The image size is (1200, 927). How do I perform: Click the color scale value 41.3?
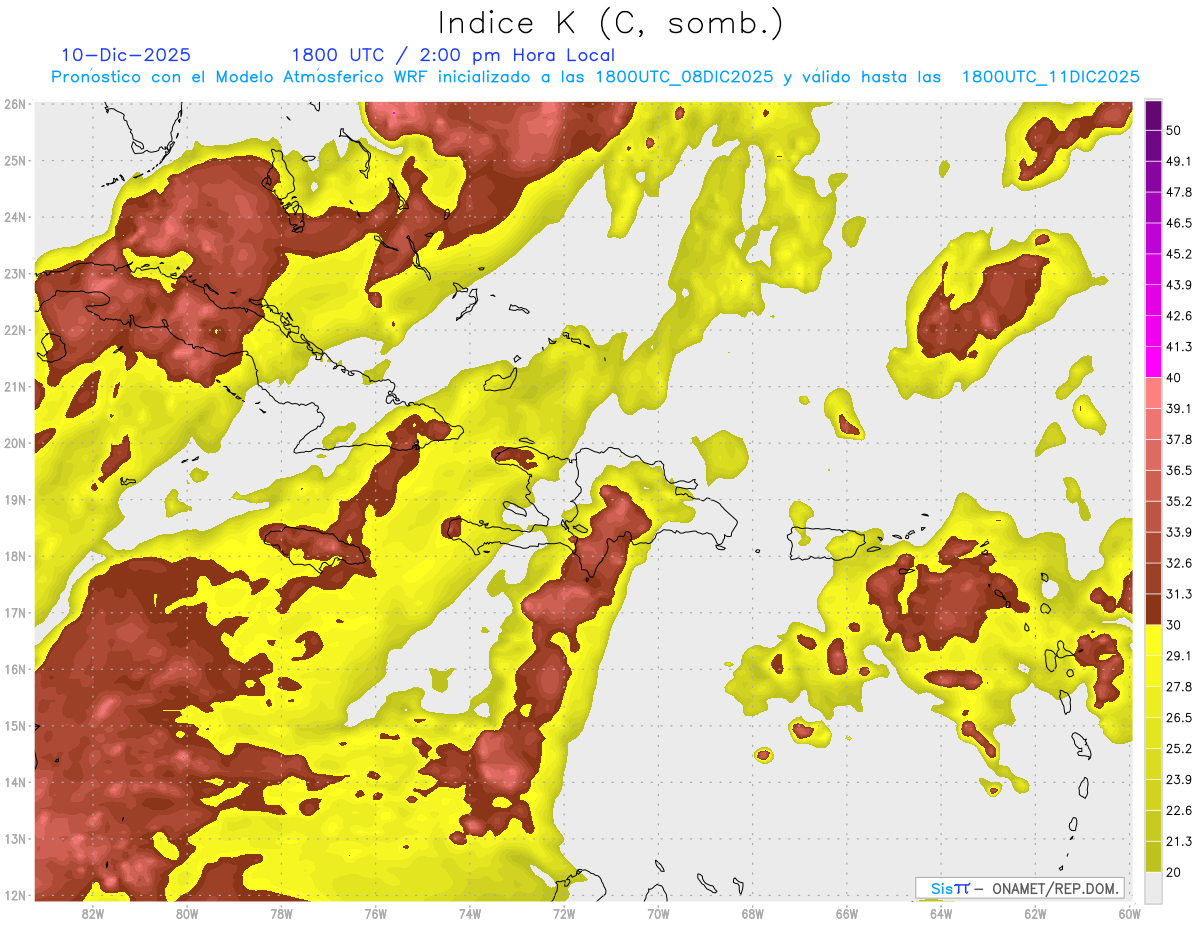coord(1178,348)
